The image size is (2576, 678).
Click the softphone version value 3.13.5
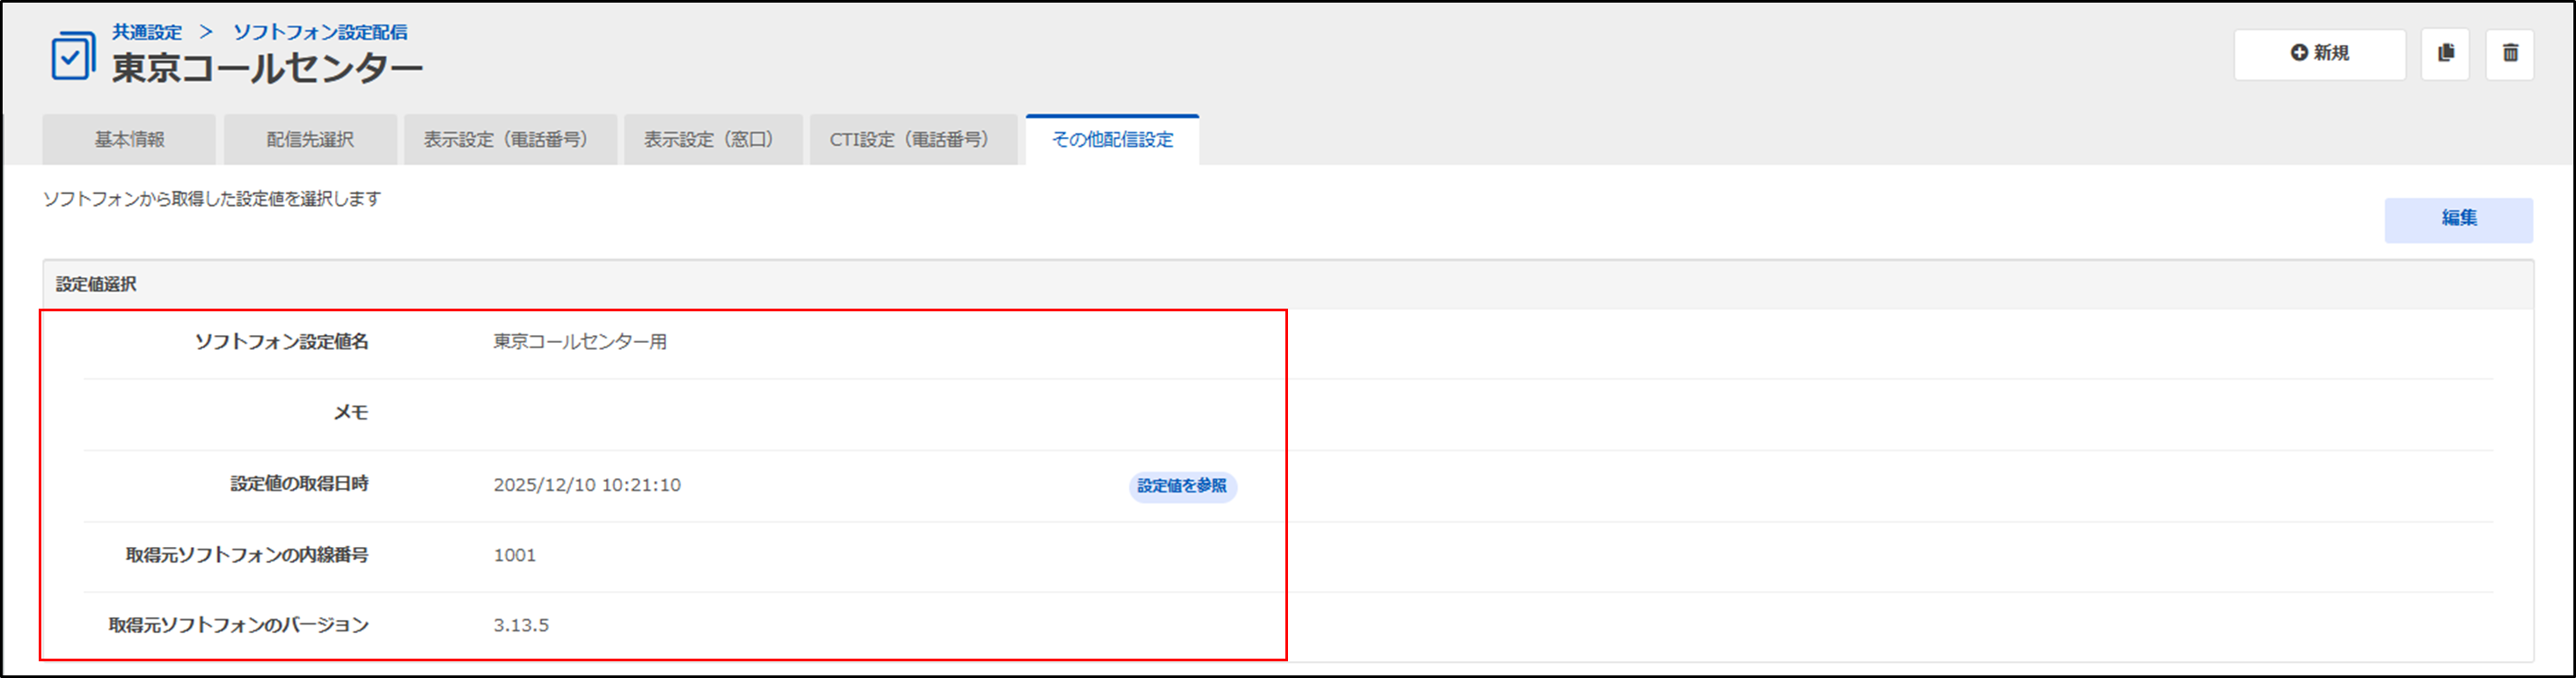click(521, 625)
